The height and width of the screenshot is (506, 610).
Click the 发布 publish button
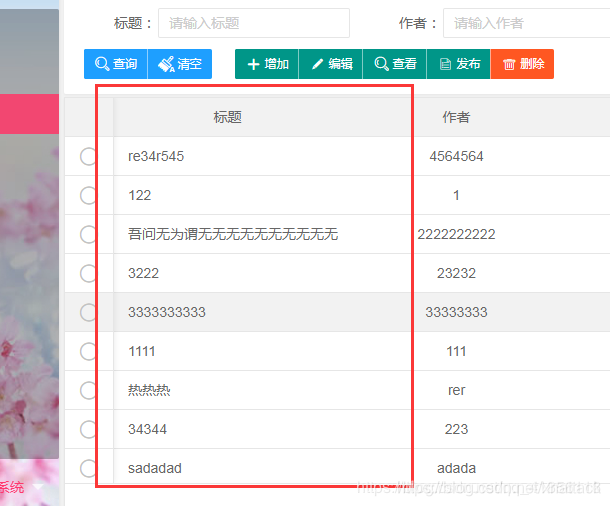pos(459,64)
